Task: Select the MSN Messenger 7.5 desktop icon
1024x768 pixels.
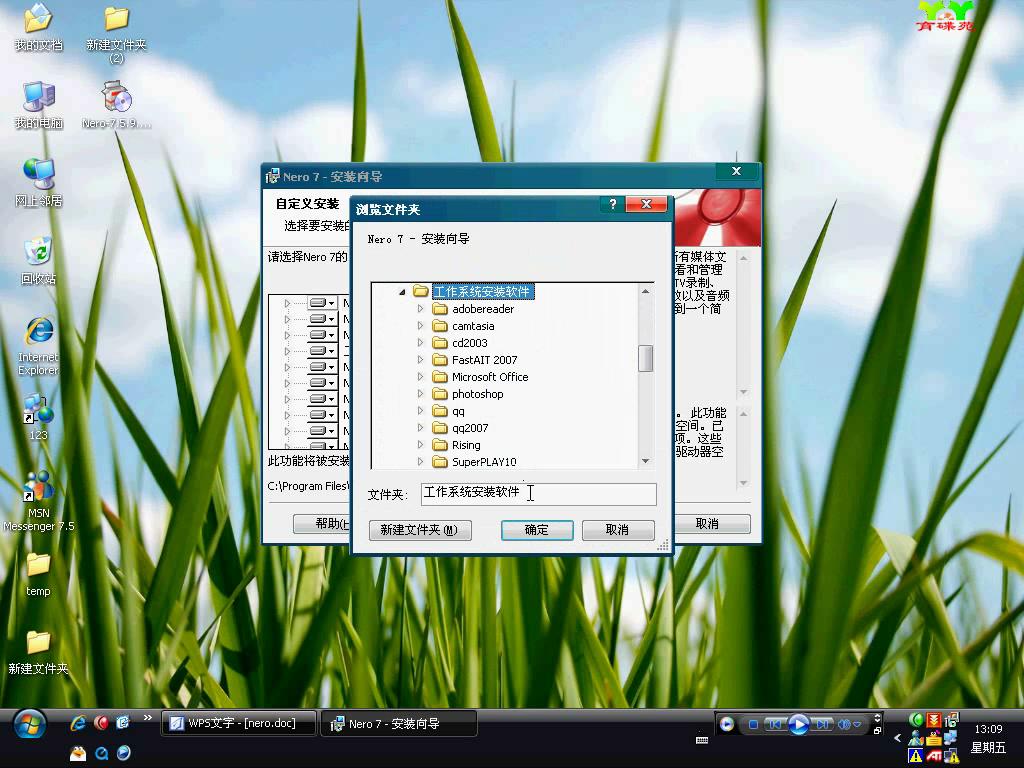Action: click(39, 502)
